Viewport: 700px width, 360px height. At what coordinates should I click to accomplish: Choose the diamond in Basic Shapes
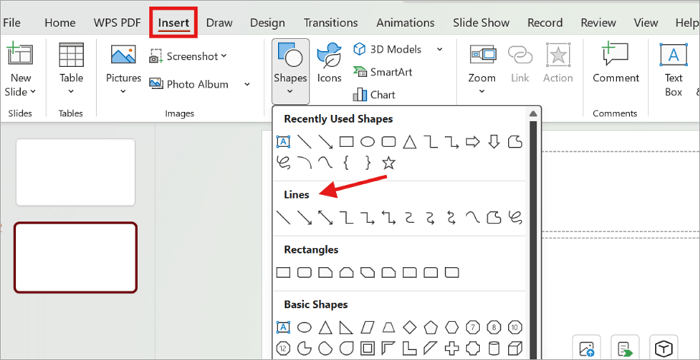[x=409, y=327]
